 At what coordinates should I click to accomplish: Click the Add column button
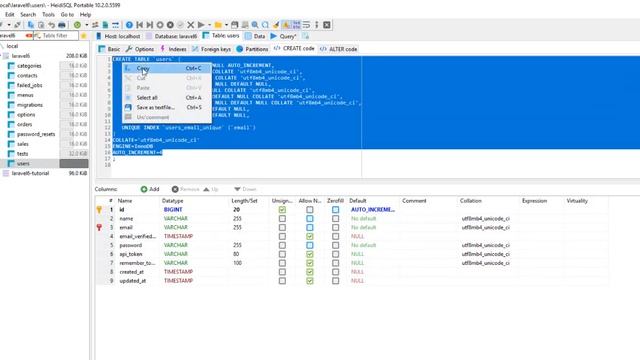[x=150, y=189]
